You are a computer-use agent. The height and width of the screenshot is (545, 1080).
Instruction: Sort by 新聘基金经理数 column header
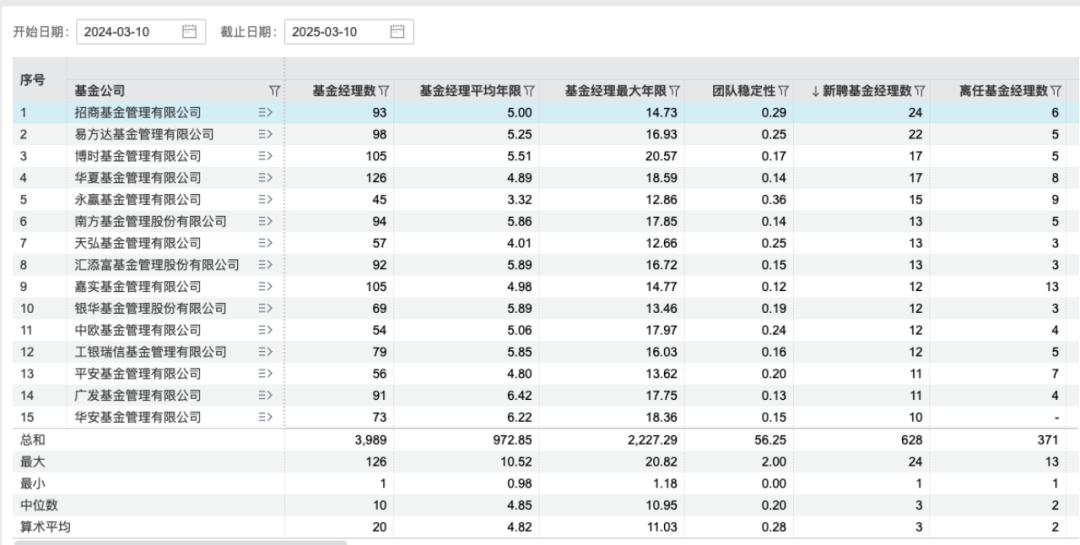tap(866, 91)
